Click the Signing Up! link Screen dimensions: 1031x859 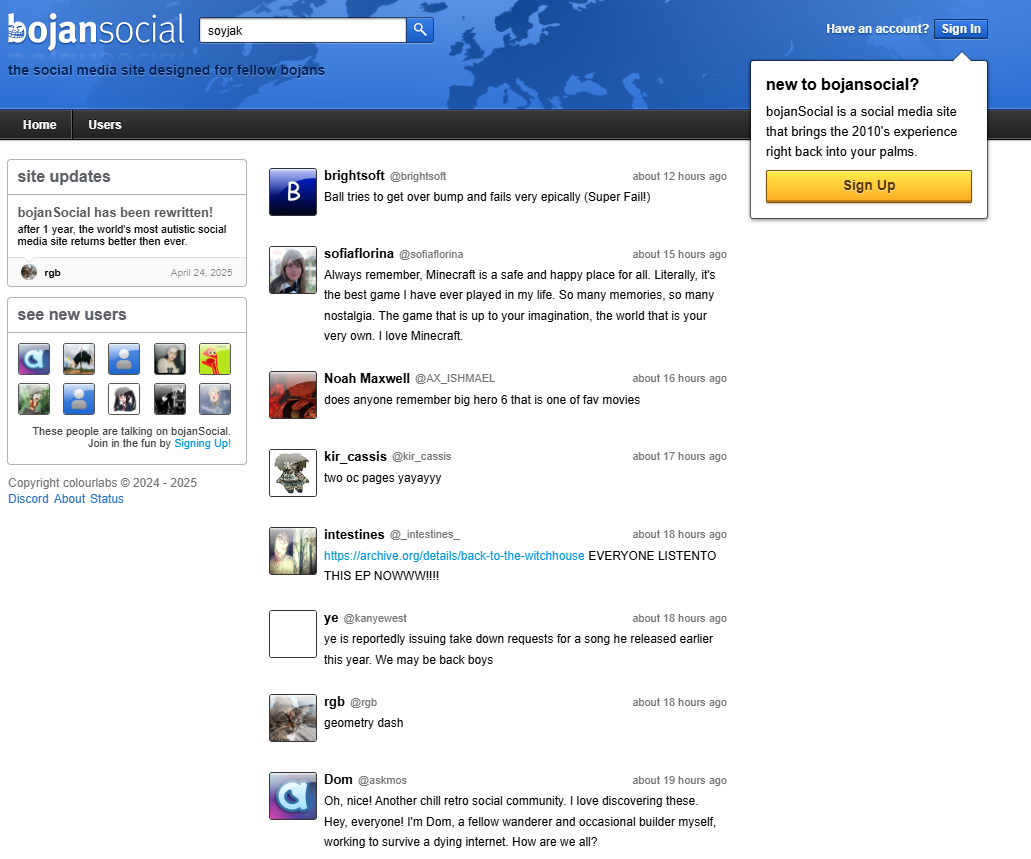[x=202, y=443]
